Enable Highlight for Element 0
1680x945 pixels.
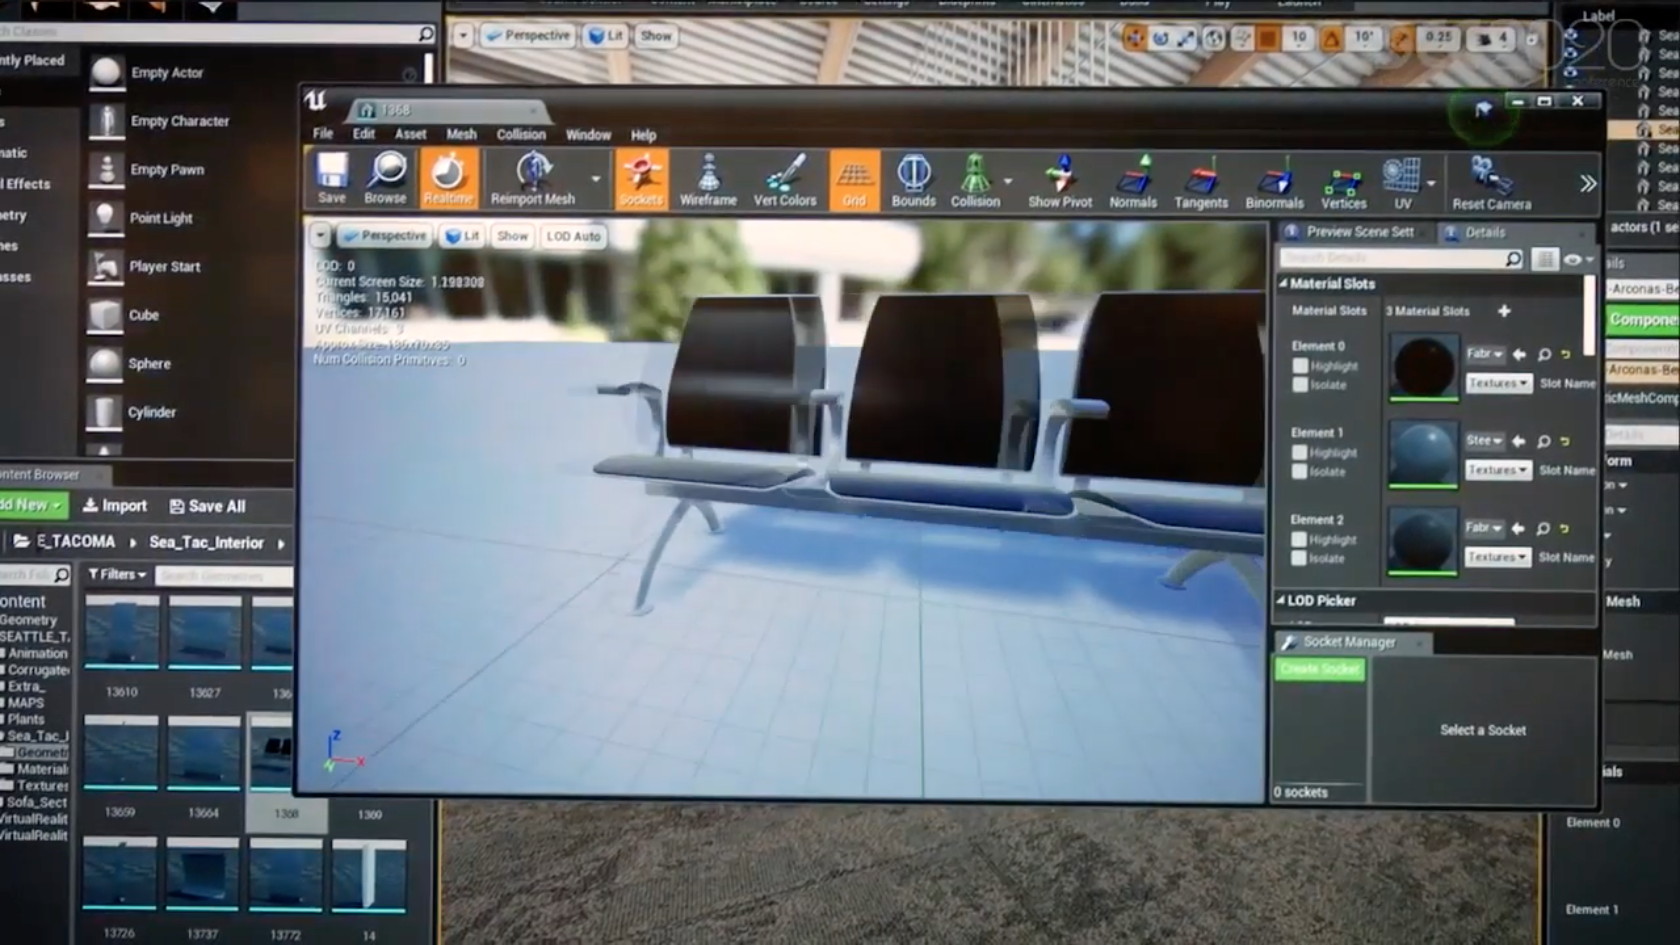pos(1300,366)
